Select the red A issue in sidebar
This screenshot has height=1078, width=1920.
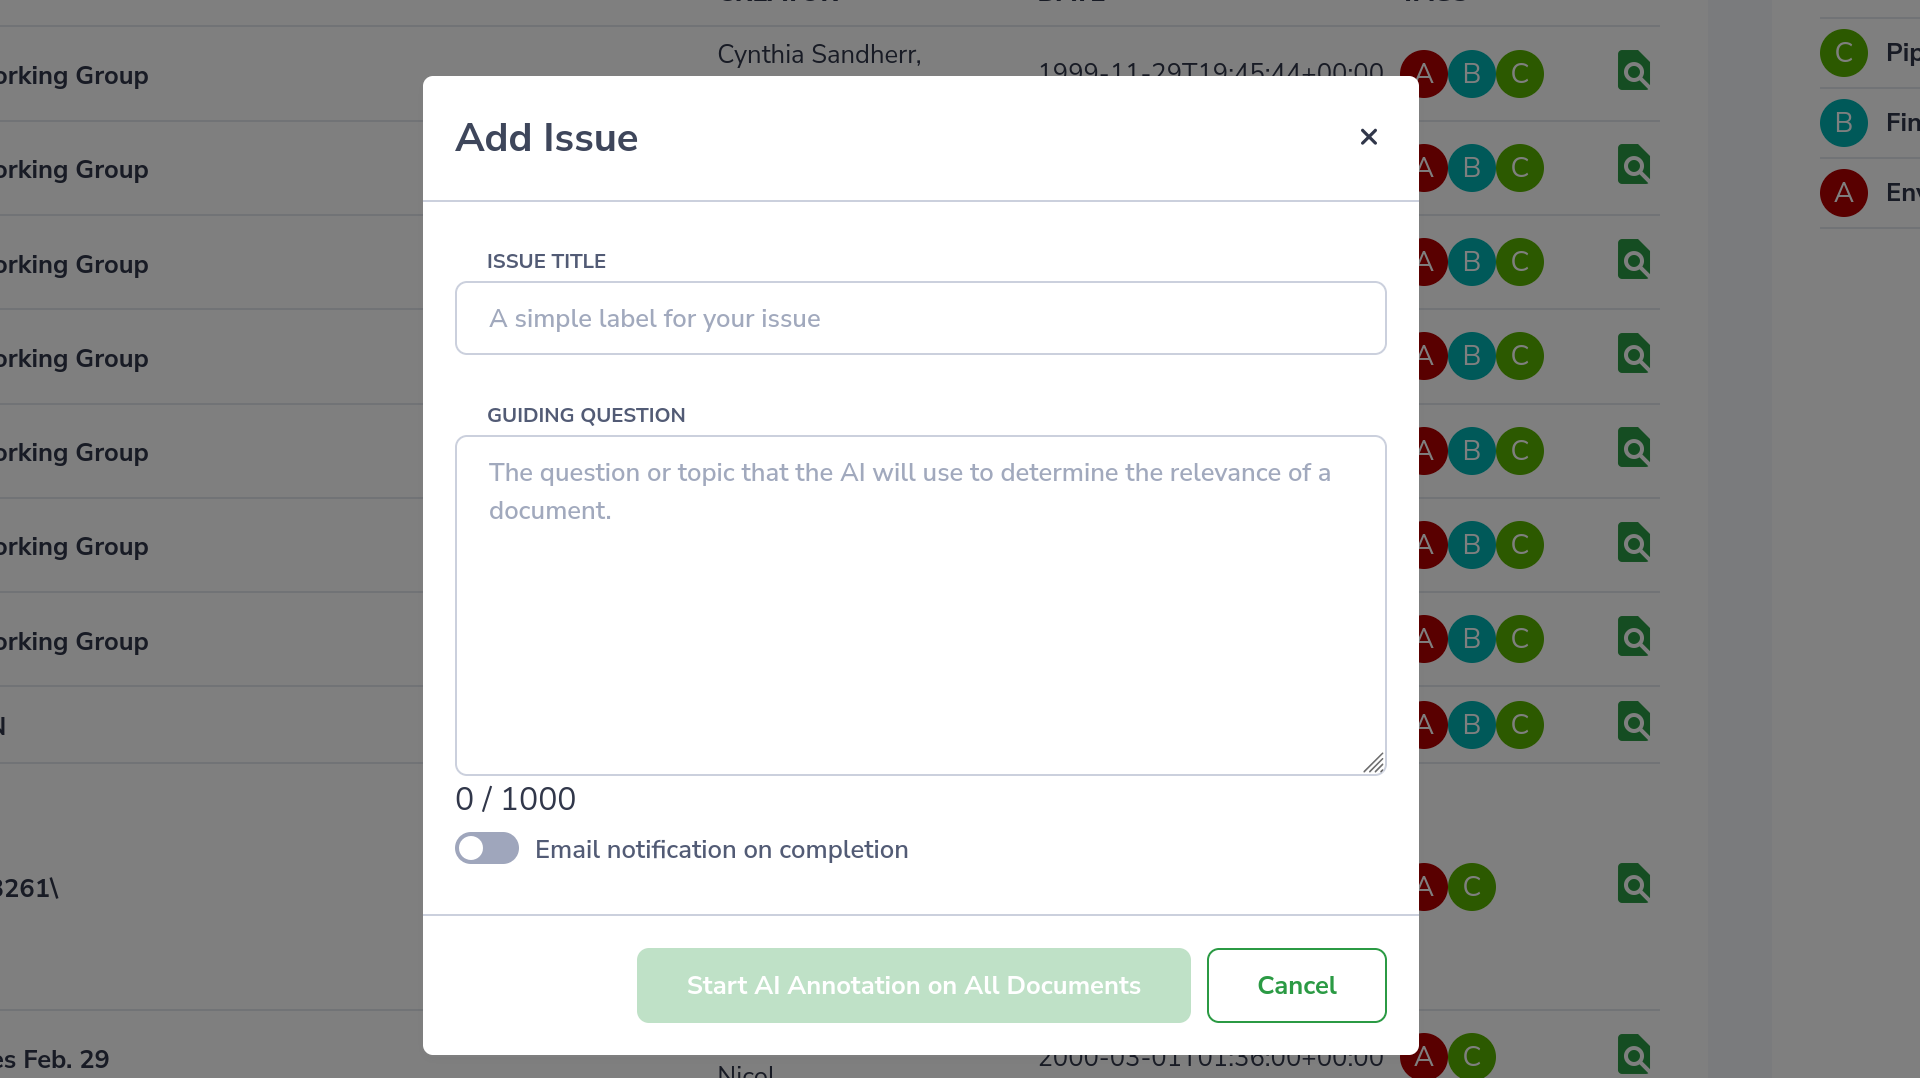(1844, 193)
